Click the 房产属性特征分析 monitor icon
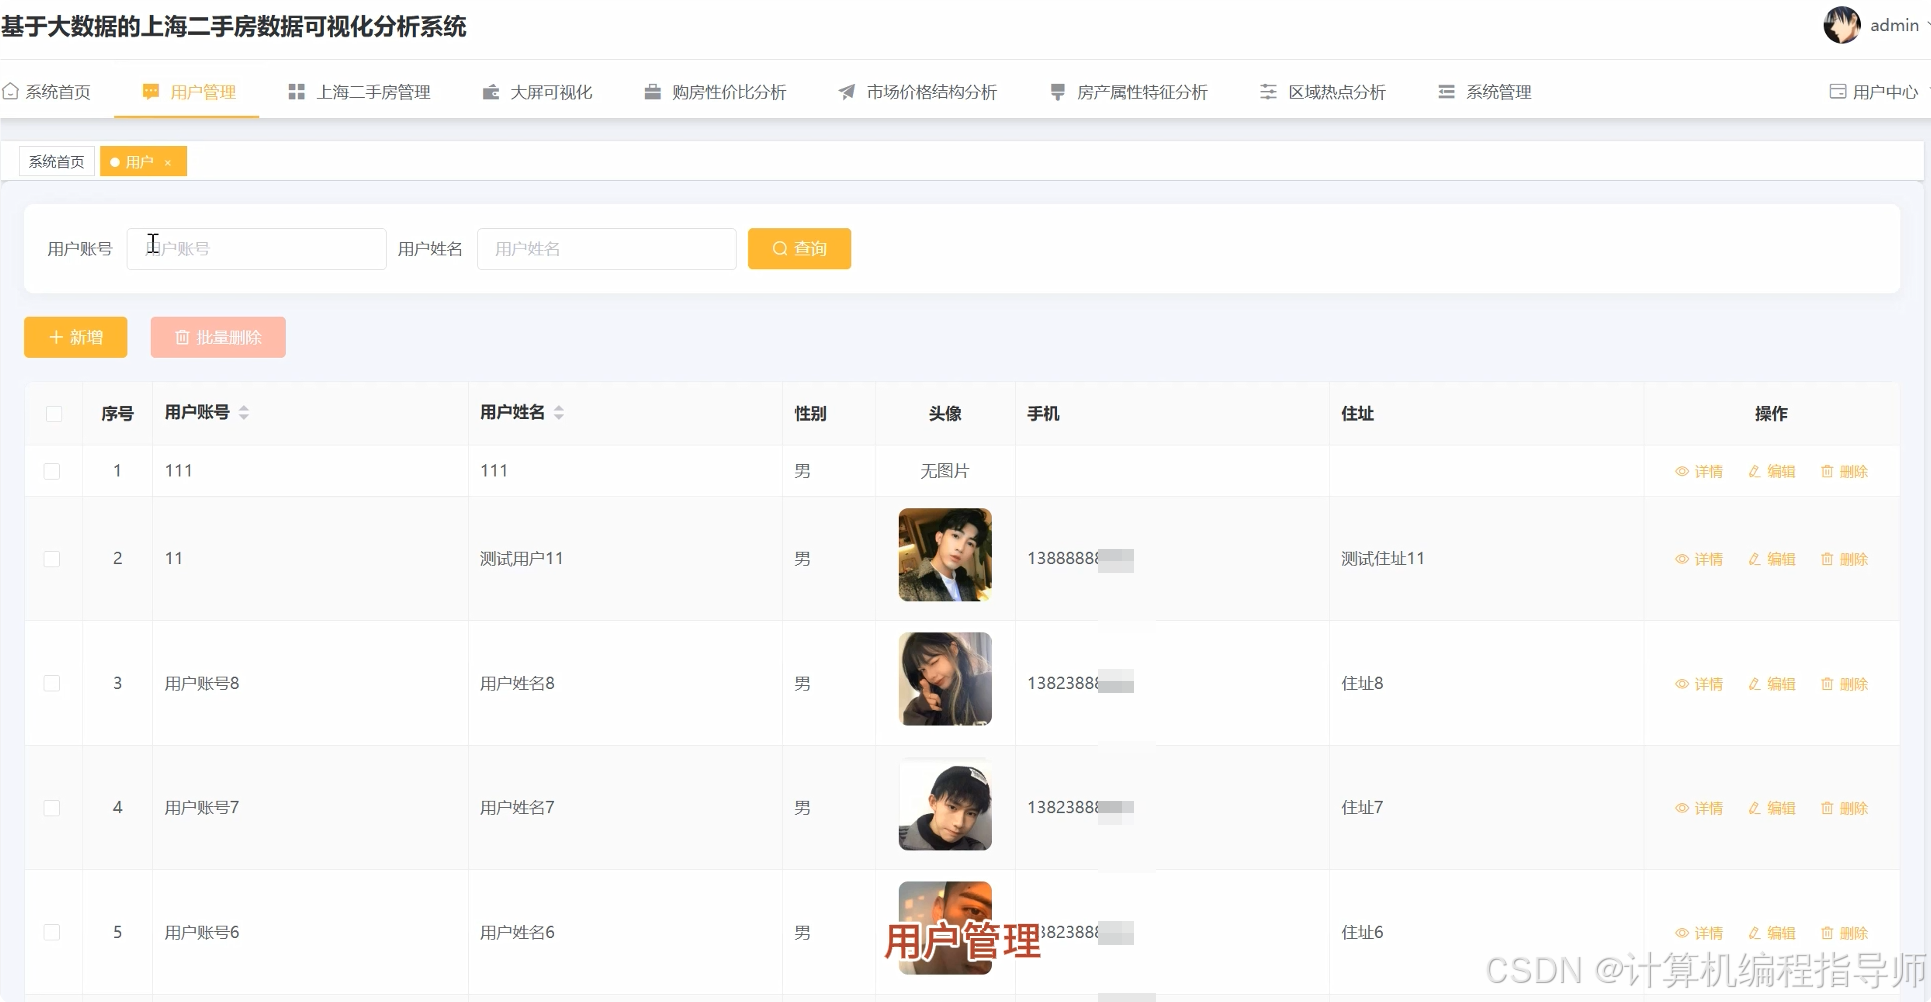 pos(1057,91)
